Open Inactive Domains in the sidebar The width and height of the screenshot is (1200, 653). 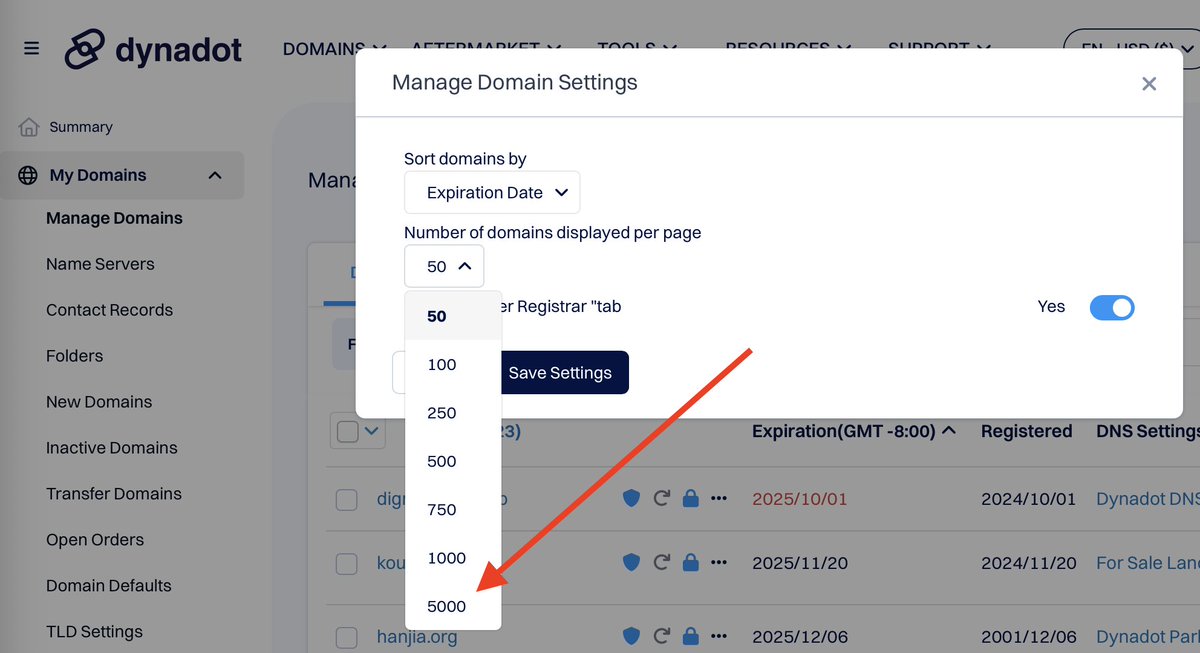pyautogui.click(x=112, y=448)
